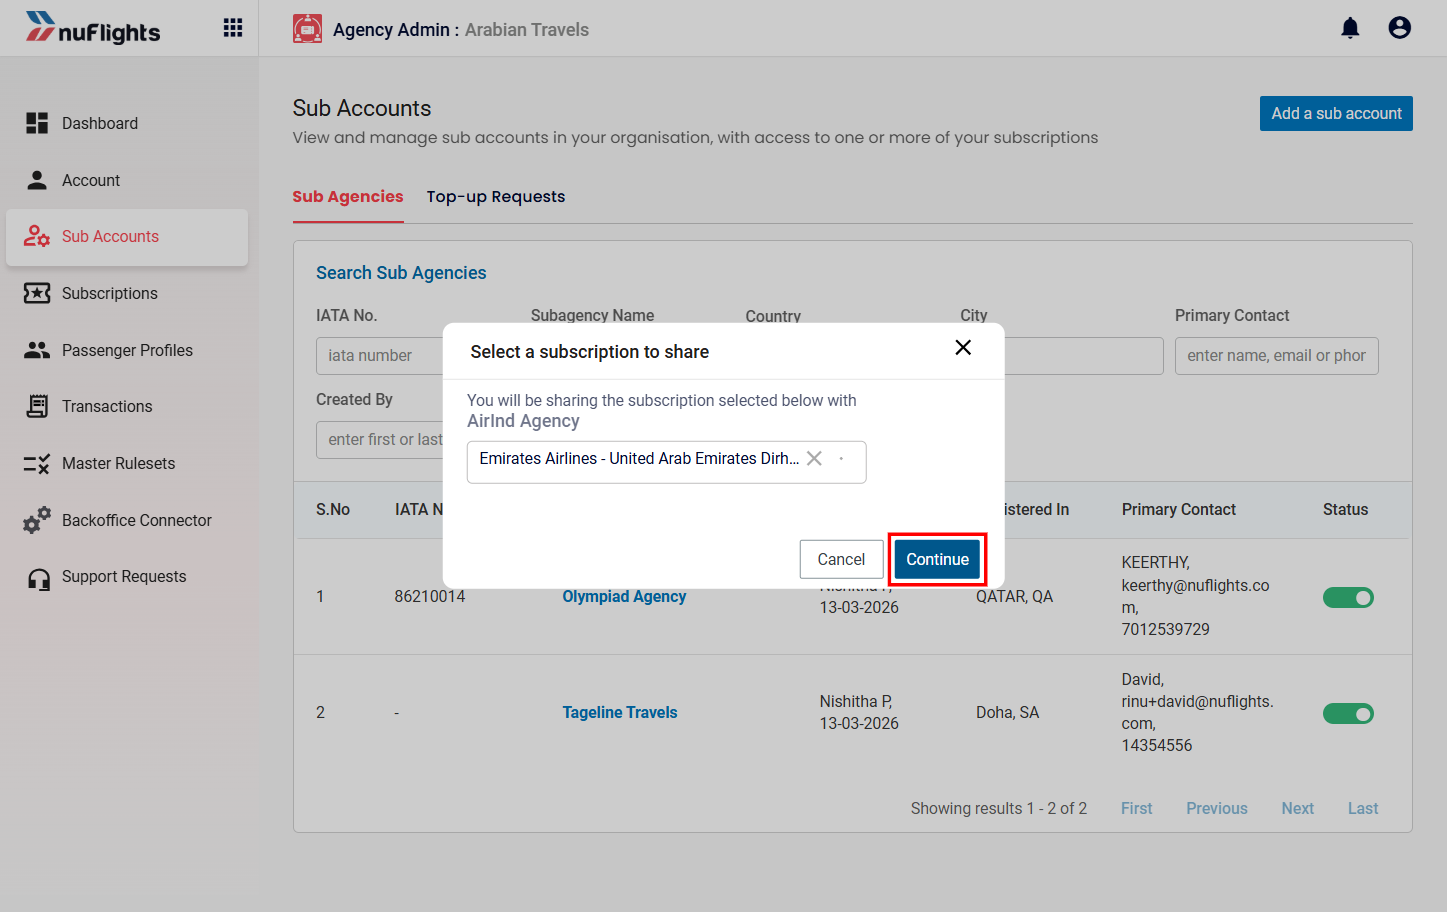Click the Dashboard sidebar icon
Viewport: 1447px width, 912px height.
tap(37, 123)
